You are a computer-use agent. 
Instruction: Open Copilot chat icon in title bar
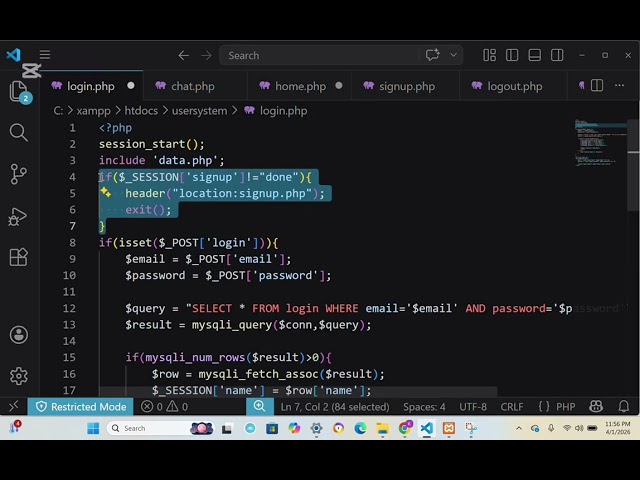[x=432, y=55]
